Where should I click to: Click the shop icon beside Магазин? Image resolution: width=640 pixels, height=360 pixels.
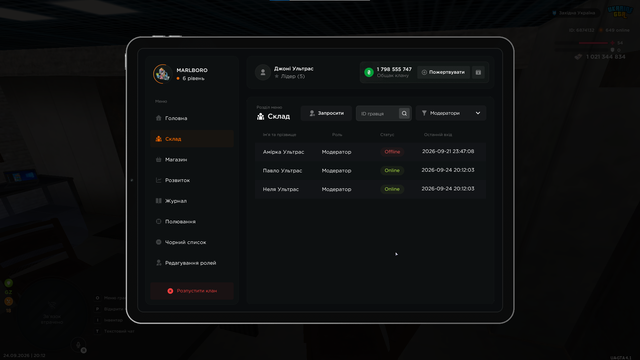(x=158, y=160)
